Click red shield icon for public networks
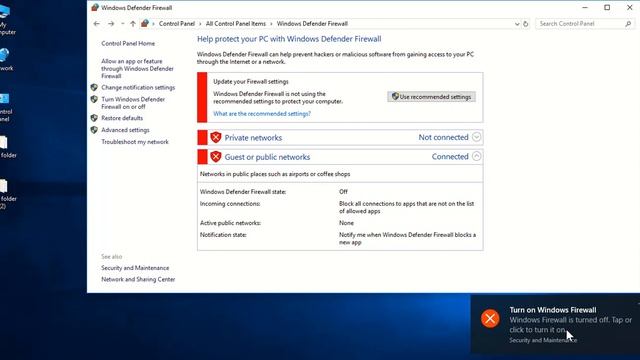The image size is (640, 360). pos(216,157)
